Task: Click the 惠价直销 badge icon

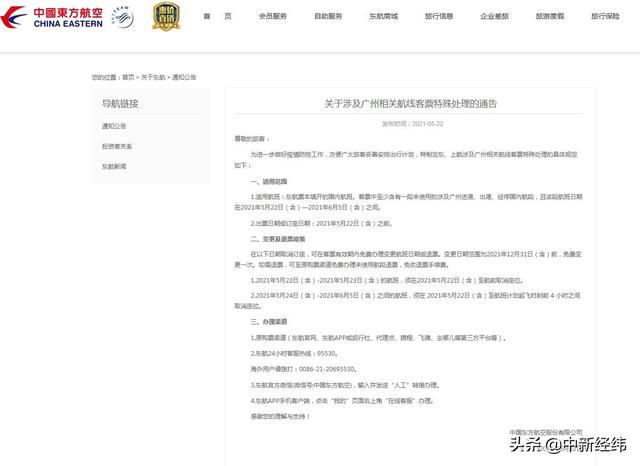Action: pyautogui.click(x=167, y=17)
